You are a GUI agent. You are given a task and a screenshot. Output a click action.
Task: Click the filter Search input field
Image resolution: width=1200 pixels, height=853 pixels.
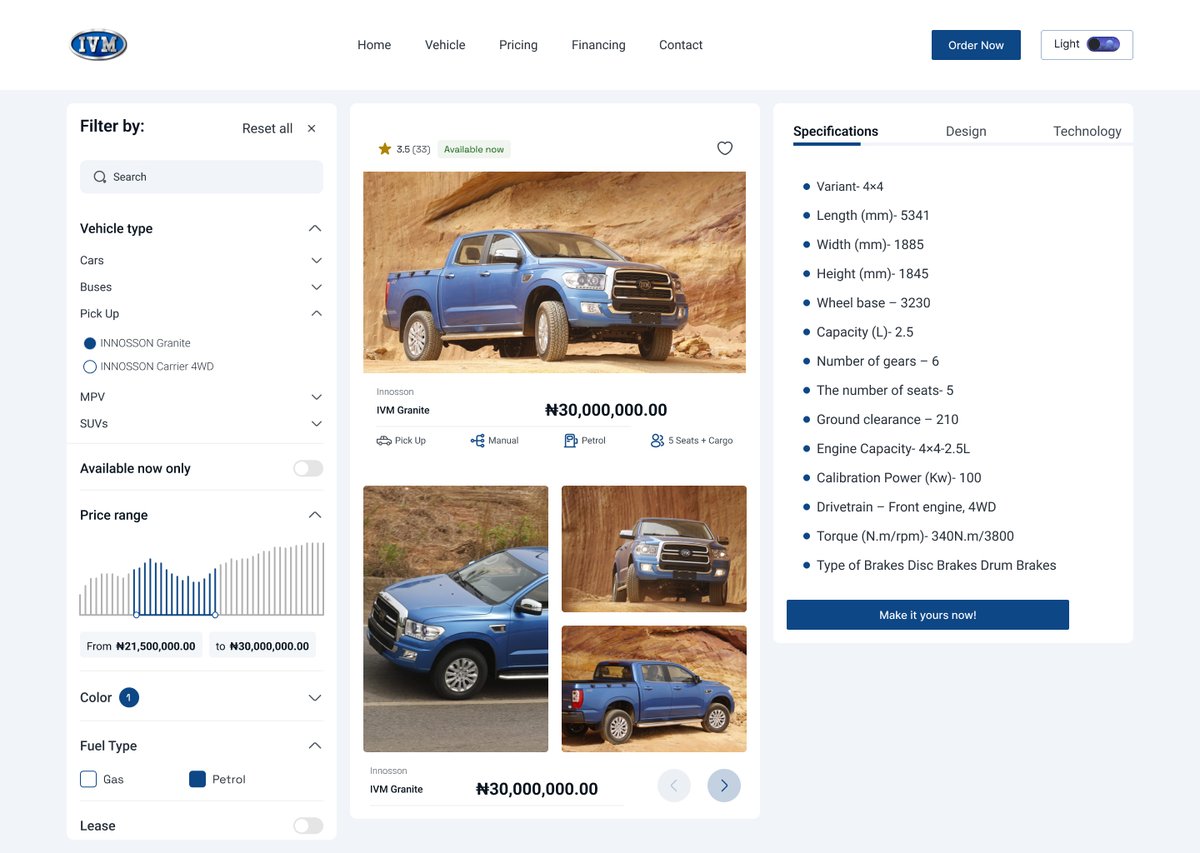201,177
